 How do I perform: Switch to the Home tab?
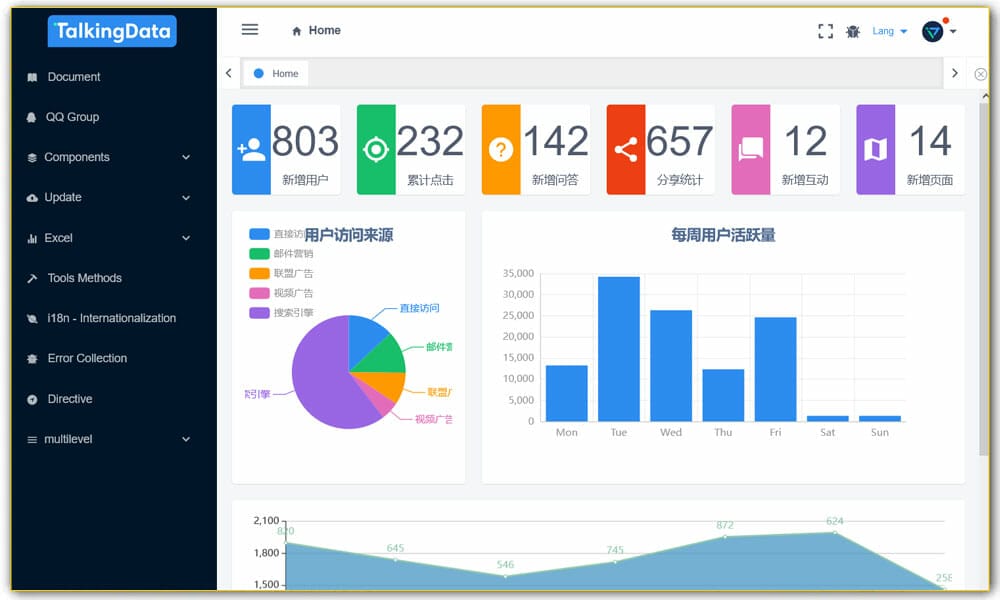[276, 73]
